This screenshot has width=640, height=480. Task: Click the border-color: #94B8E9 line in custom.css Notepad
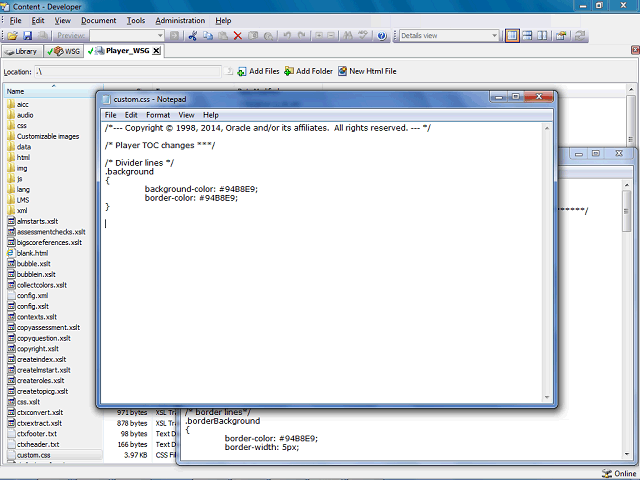[x=191, y=198]
